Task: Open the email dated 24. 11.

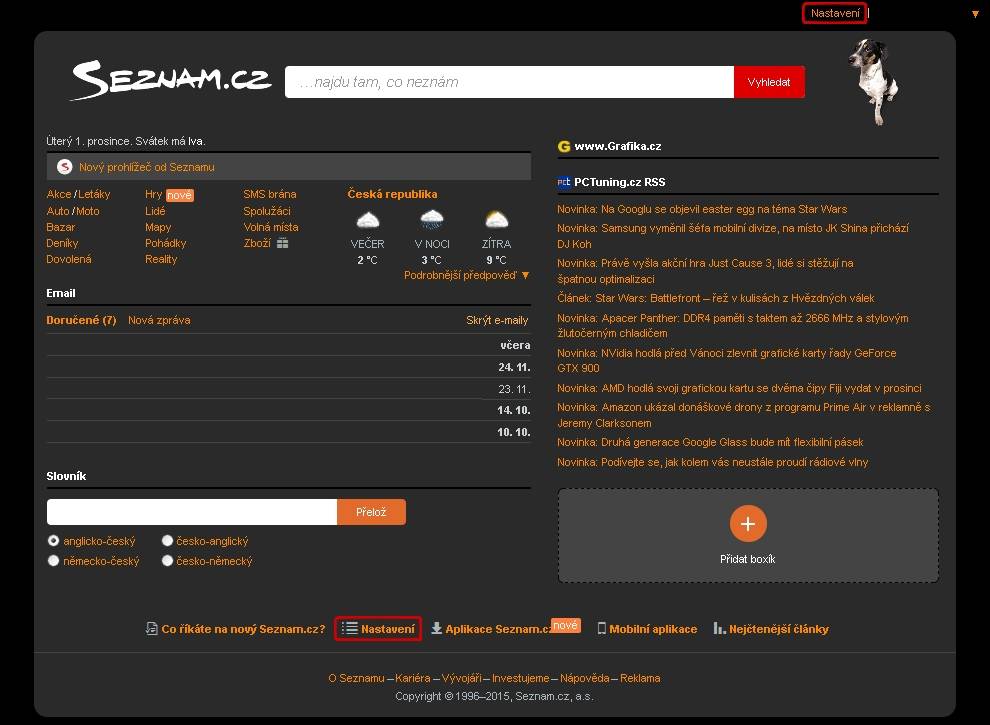Action: (289, 367)
